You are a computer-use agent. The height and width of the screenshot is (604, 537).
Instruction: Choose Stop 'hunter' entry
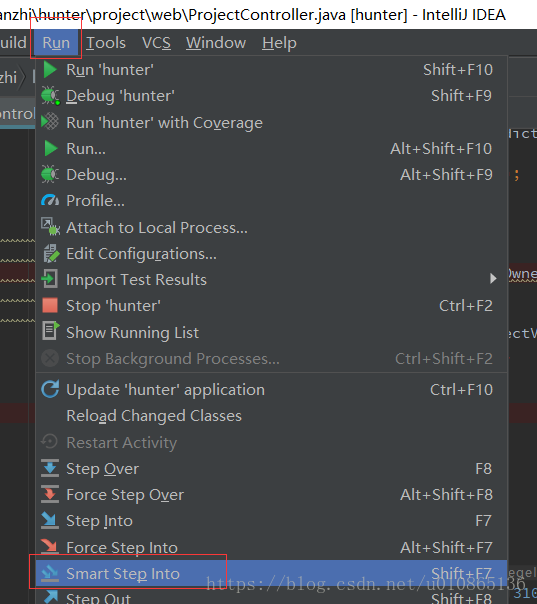pyautogui.click(x=271, y=306)
